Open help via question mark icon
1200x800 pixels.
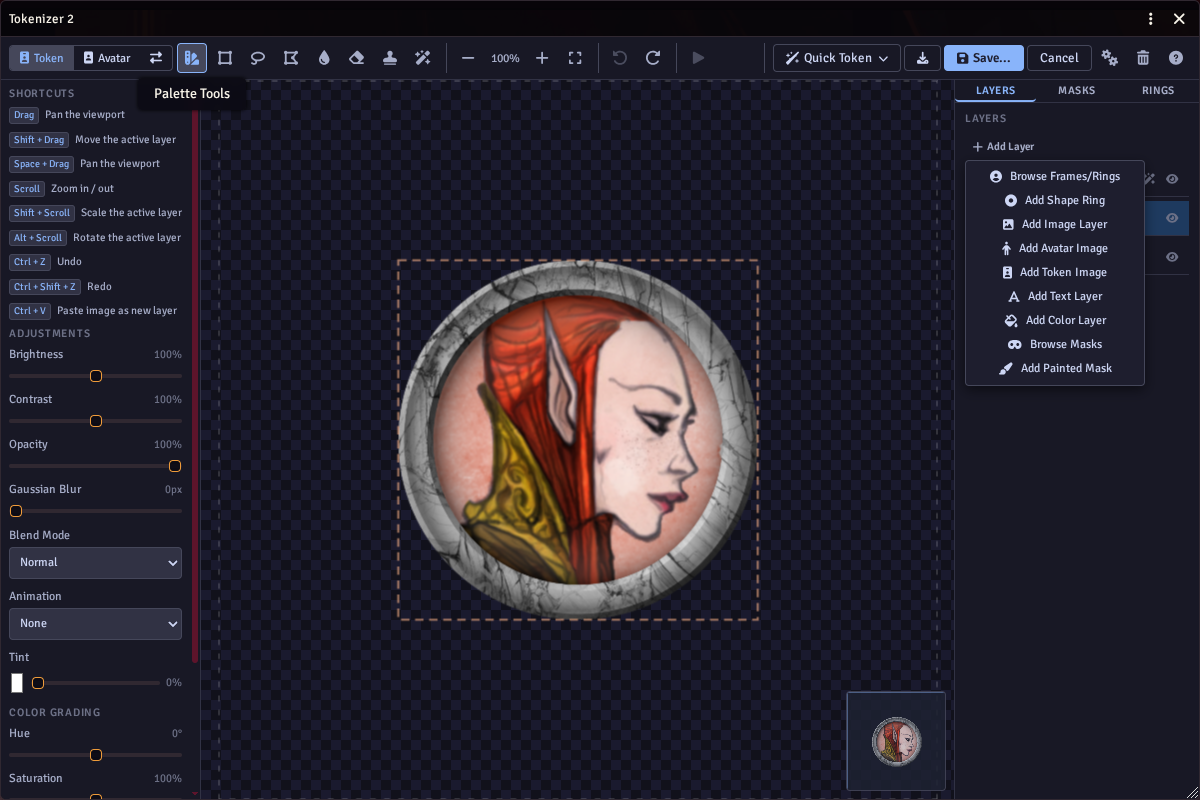pos(1176,58)
